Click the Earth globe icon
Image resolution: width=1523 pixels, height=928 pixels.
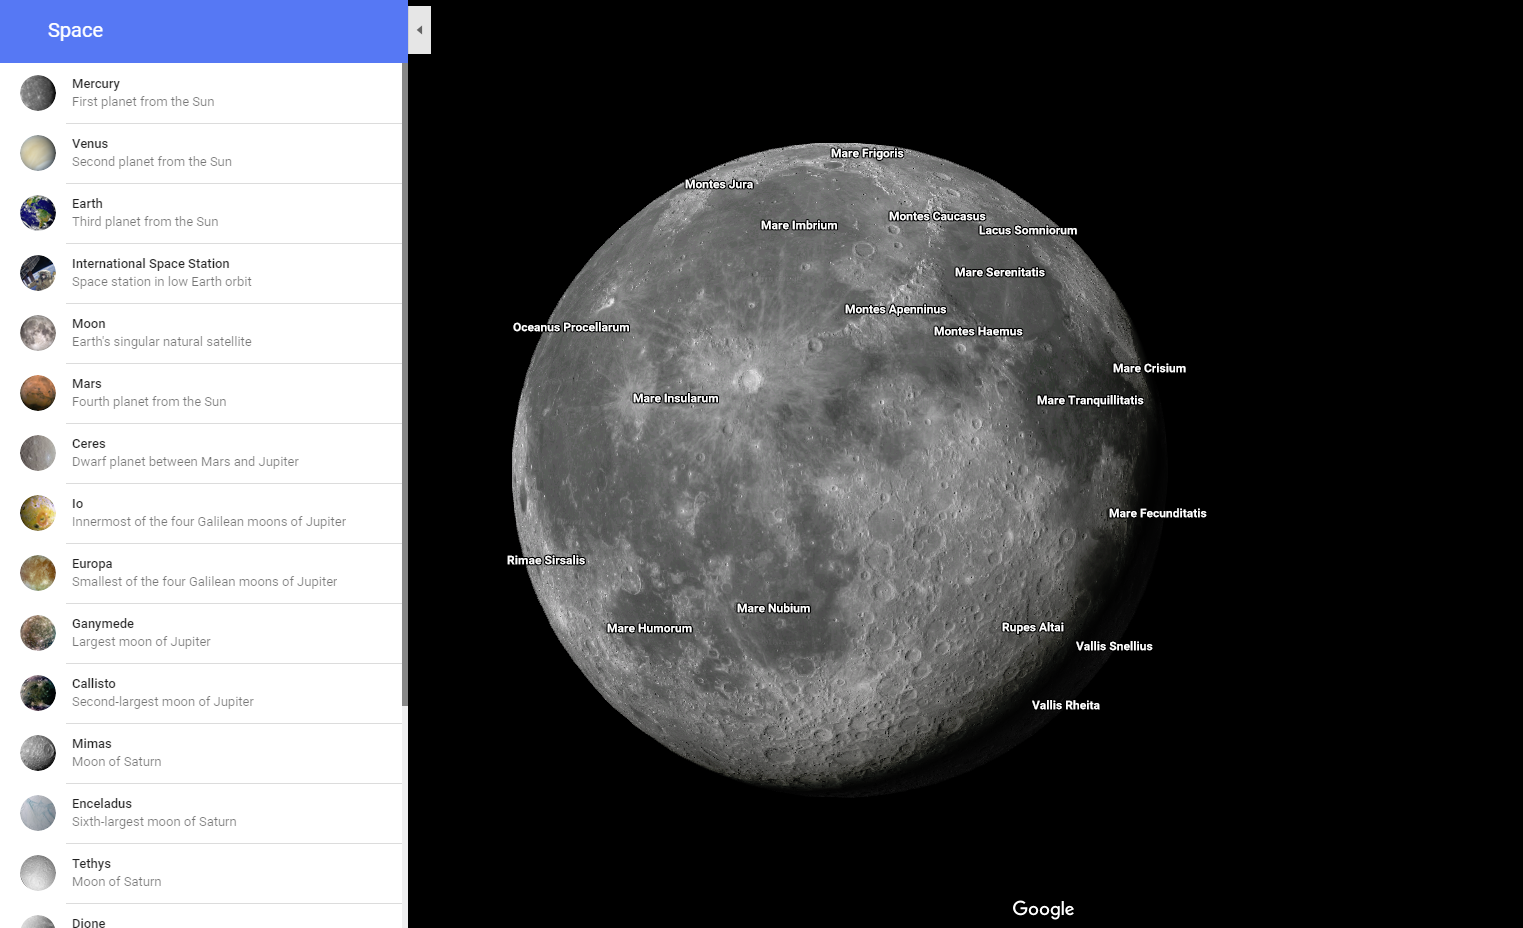tap(38, 213)
